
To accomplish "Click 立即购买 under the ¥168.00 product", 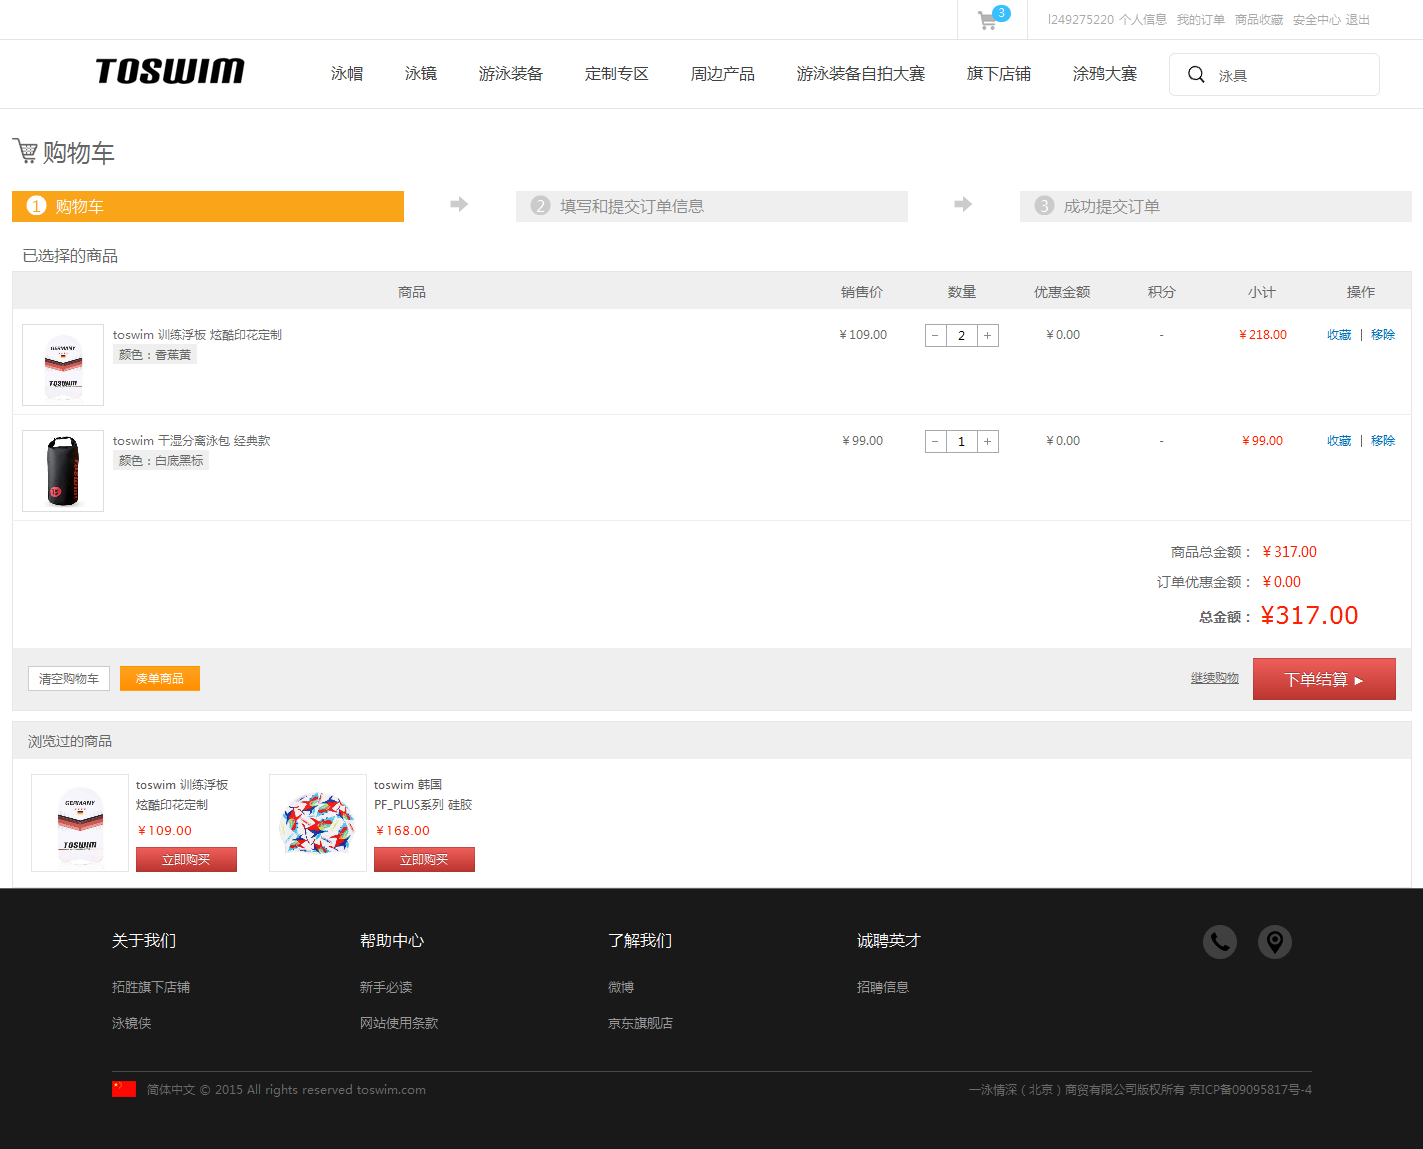I will [x=424, y=860].
